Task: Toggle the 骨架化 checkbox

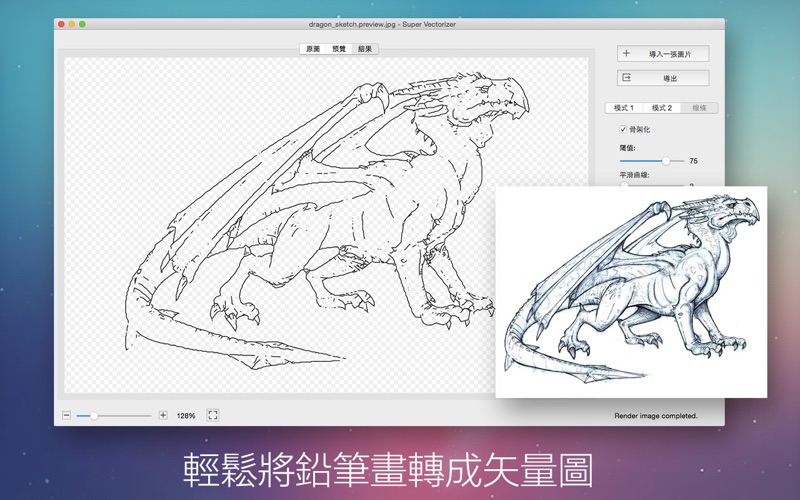Action: (x=623, y=129)
